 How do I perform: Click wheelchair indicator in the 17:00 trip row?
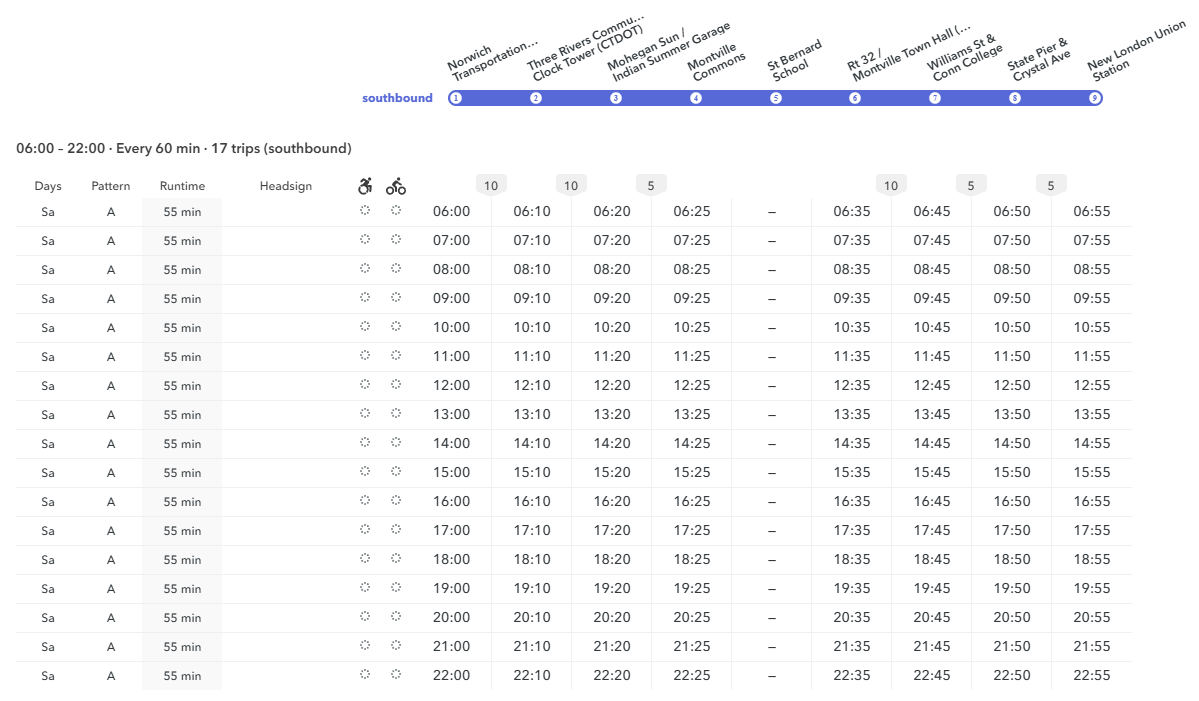tap(365, 529)
